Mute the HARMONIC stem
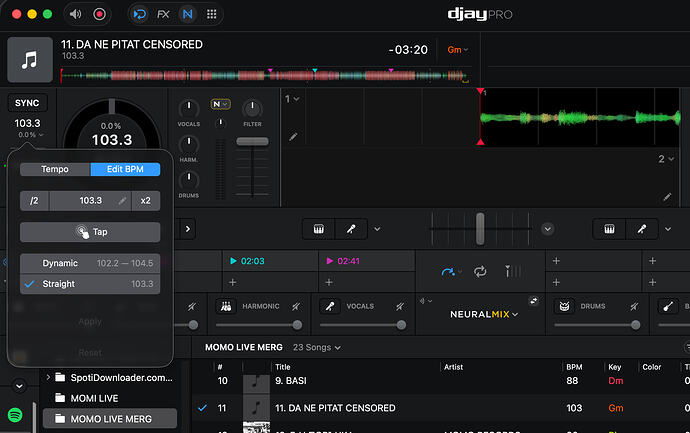This screenshot has width=690, height=433. 296,306
